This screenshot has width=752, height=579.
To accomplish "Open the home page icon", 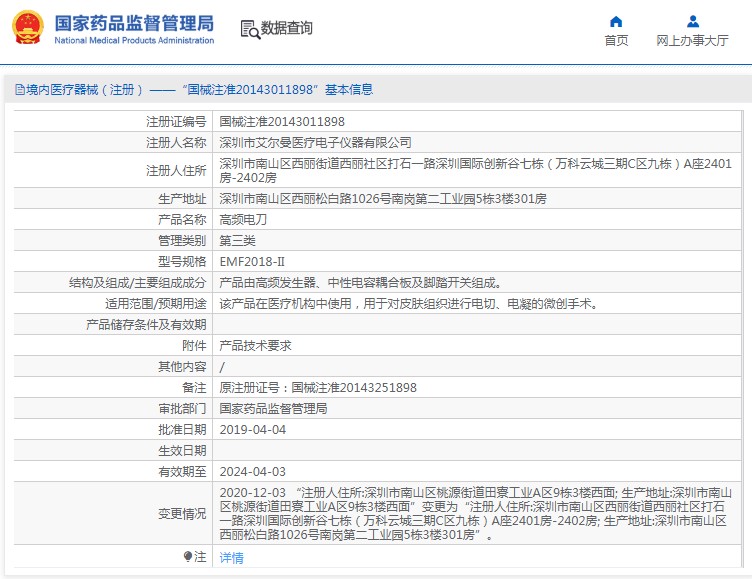I will pos(616,22).
